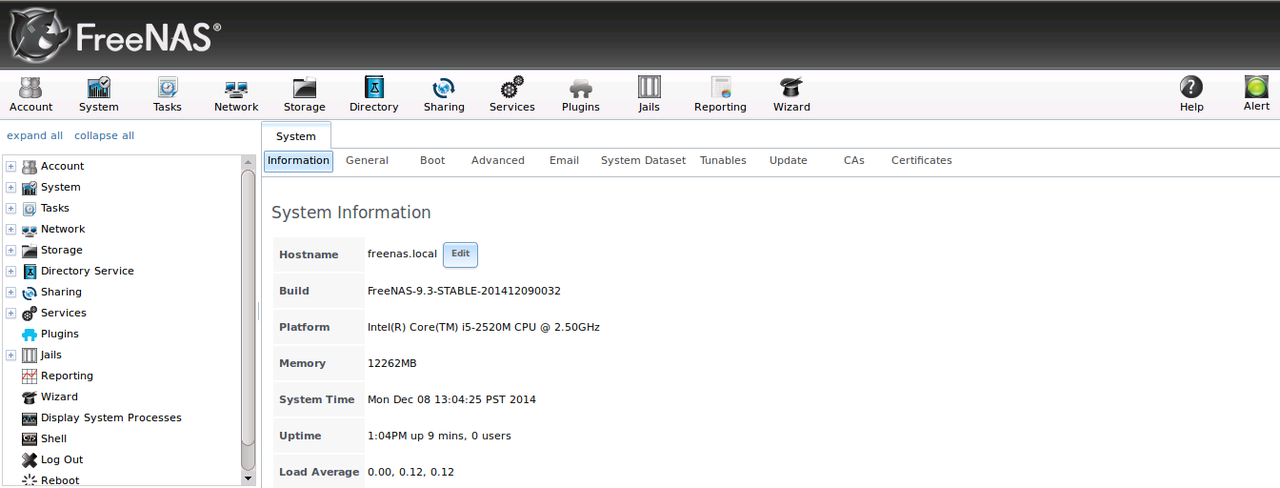Click the Tasks icon in tree

pyautogui.click(x=29, y=208)
